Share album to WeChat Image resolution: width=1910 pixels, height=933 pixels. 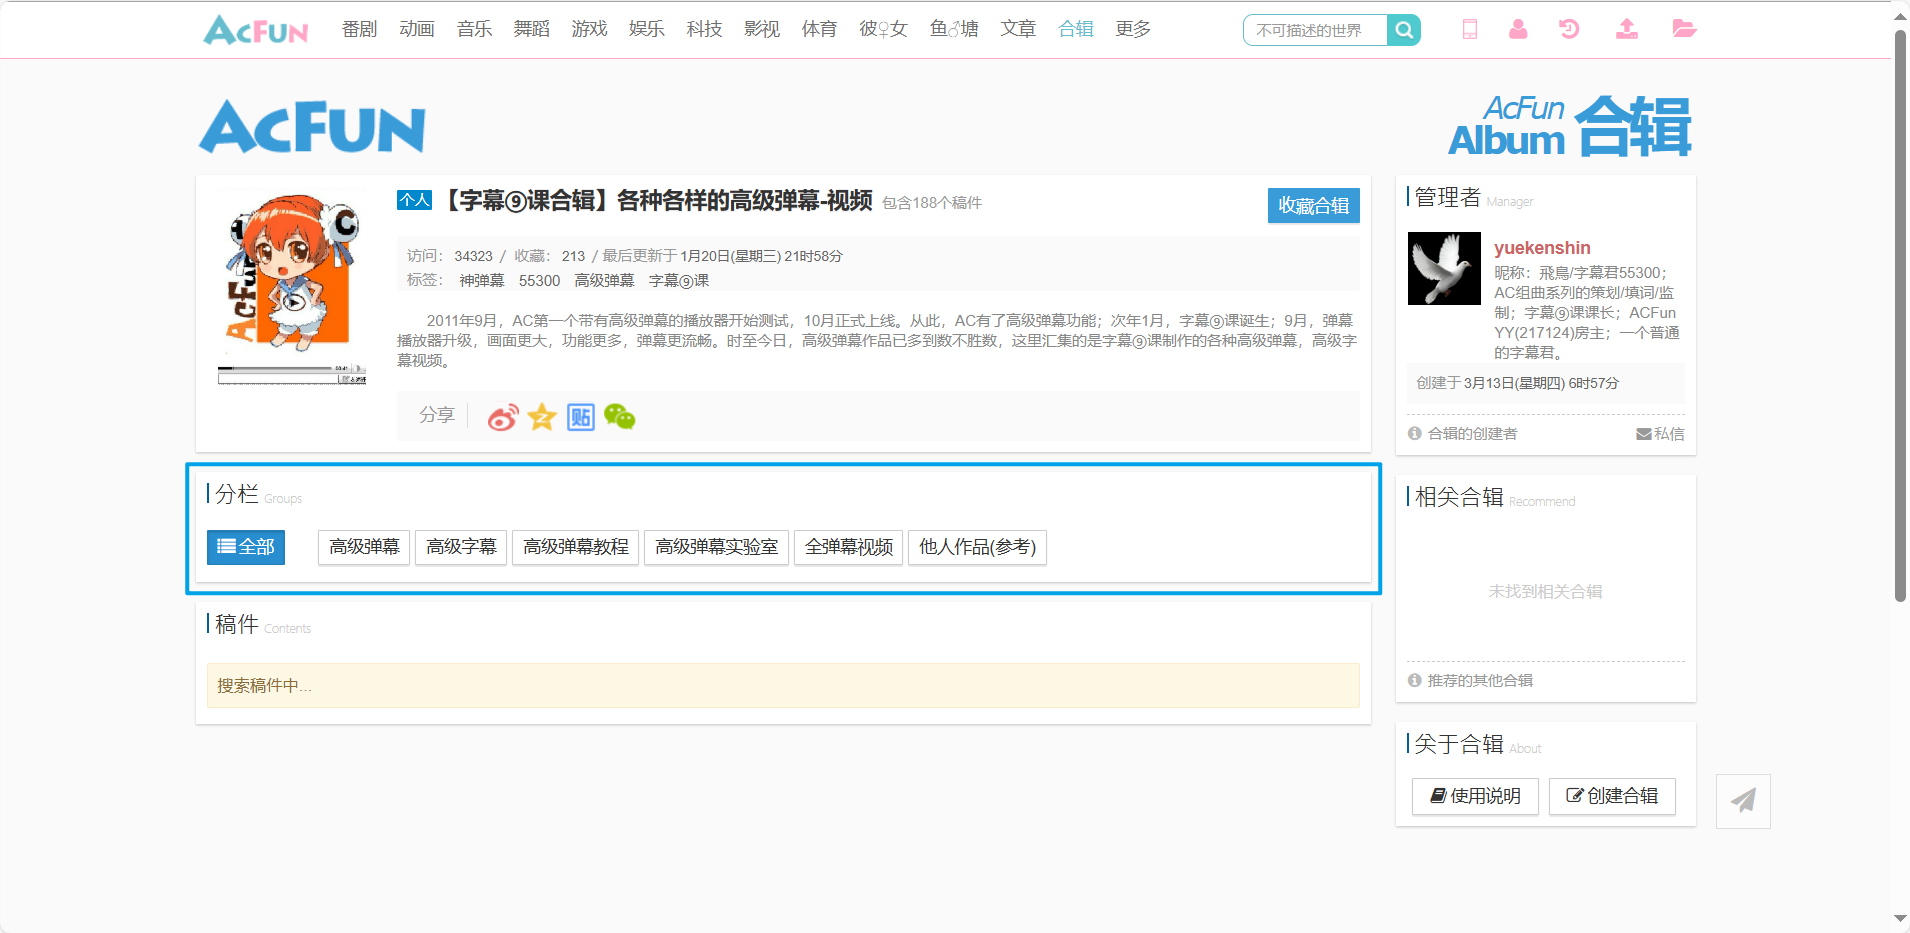620,417
